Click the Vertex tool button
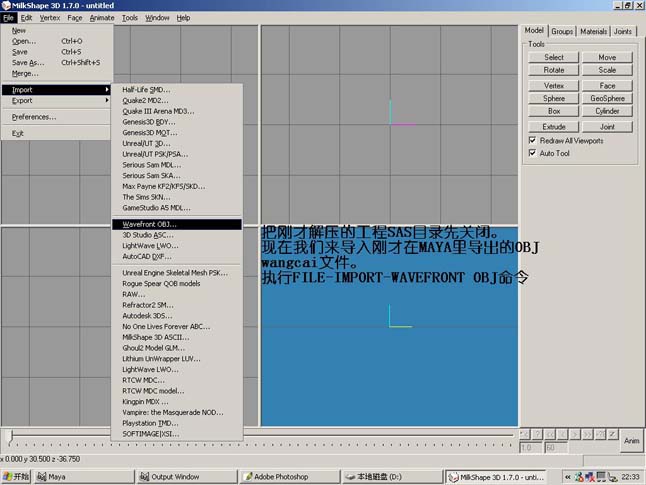Viewport: 646px width, 485px height. 554,86
